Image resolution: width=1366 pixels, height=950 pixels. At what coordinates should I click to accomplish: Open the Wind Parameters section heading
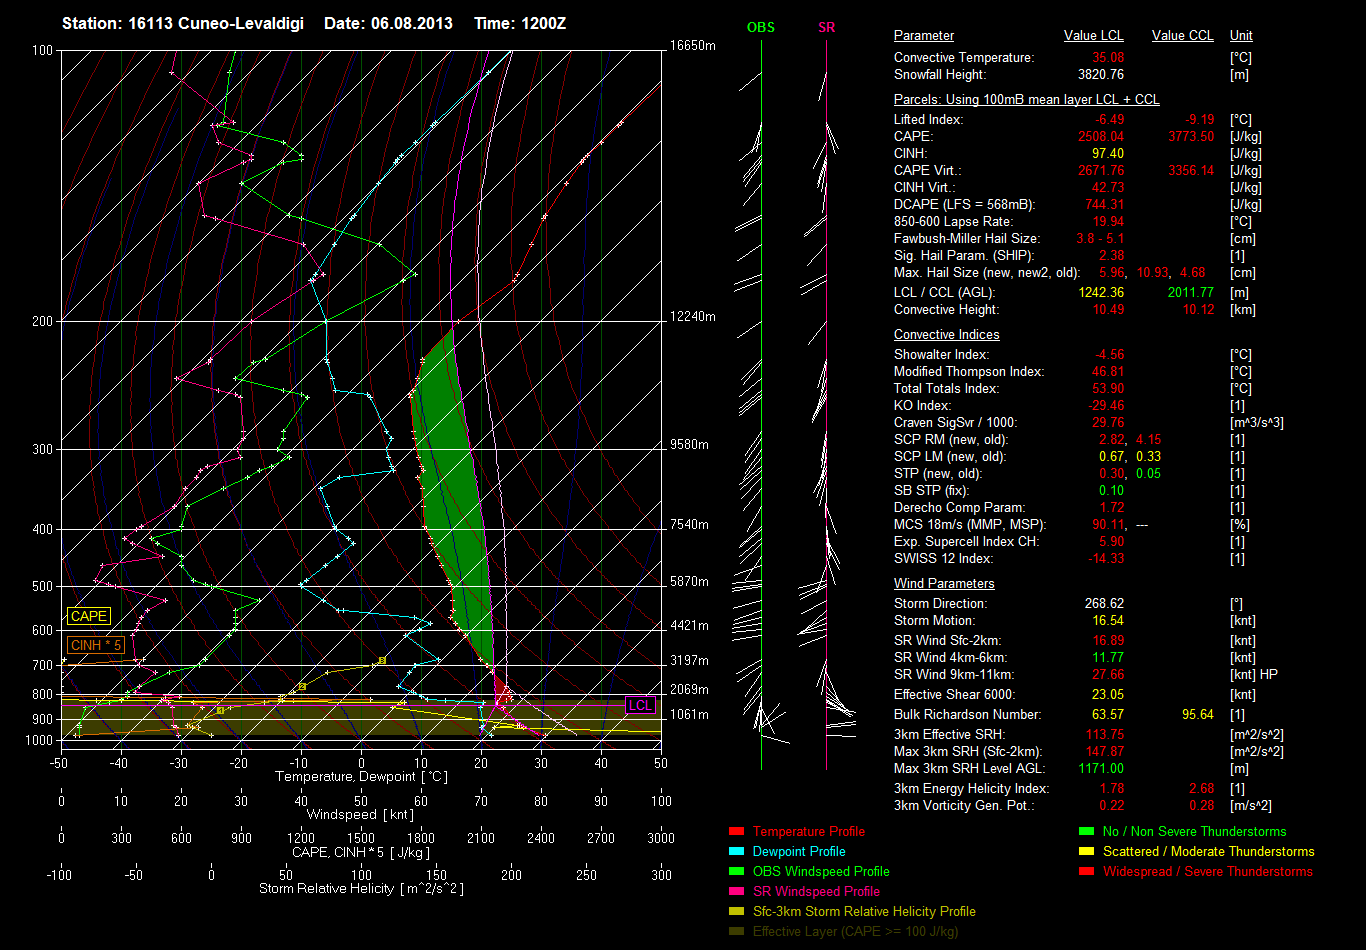(x=944, y=584)
